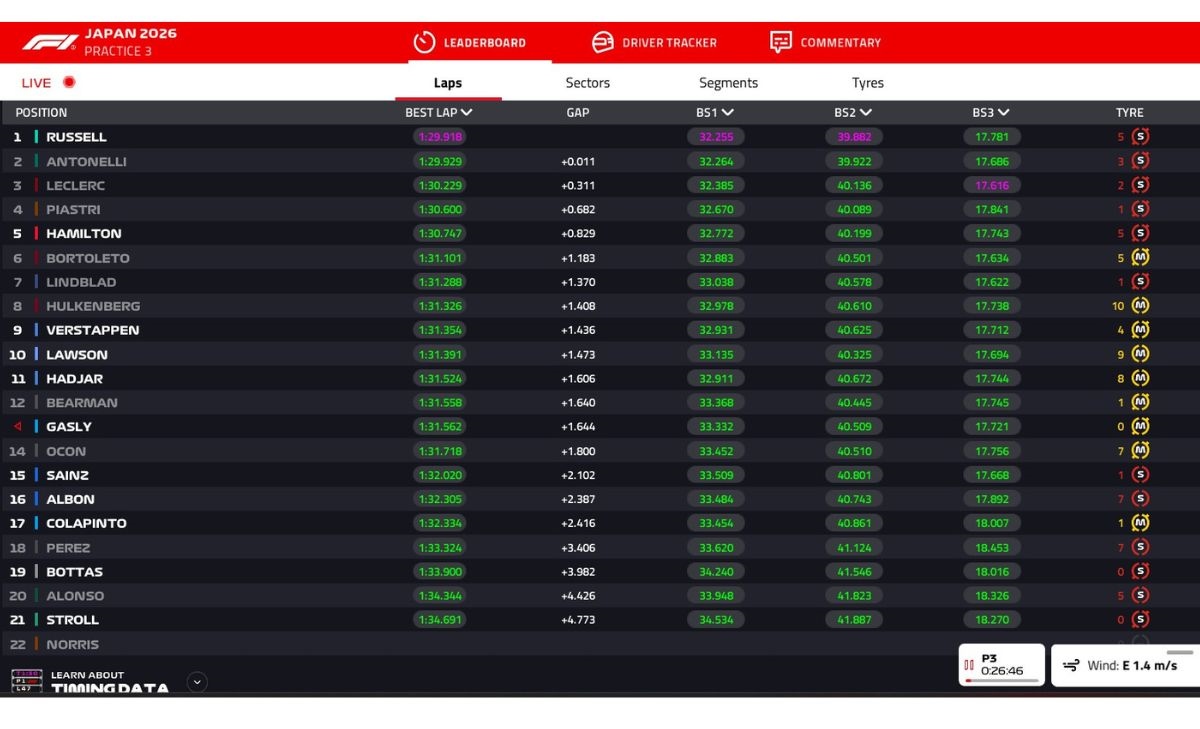The image size is (1200, 729).
Task: Click the timing data thumbnail icon
Action: click(27, 680)
